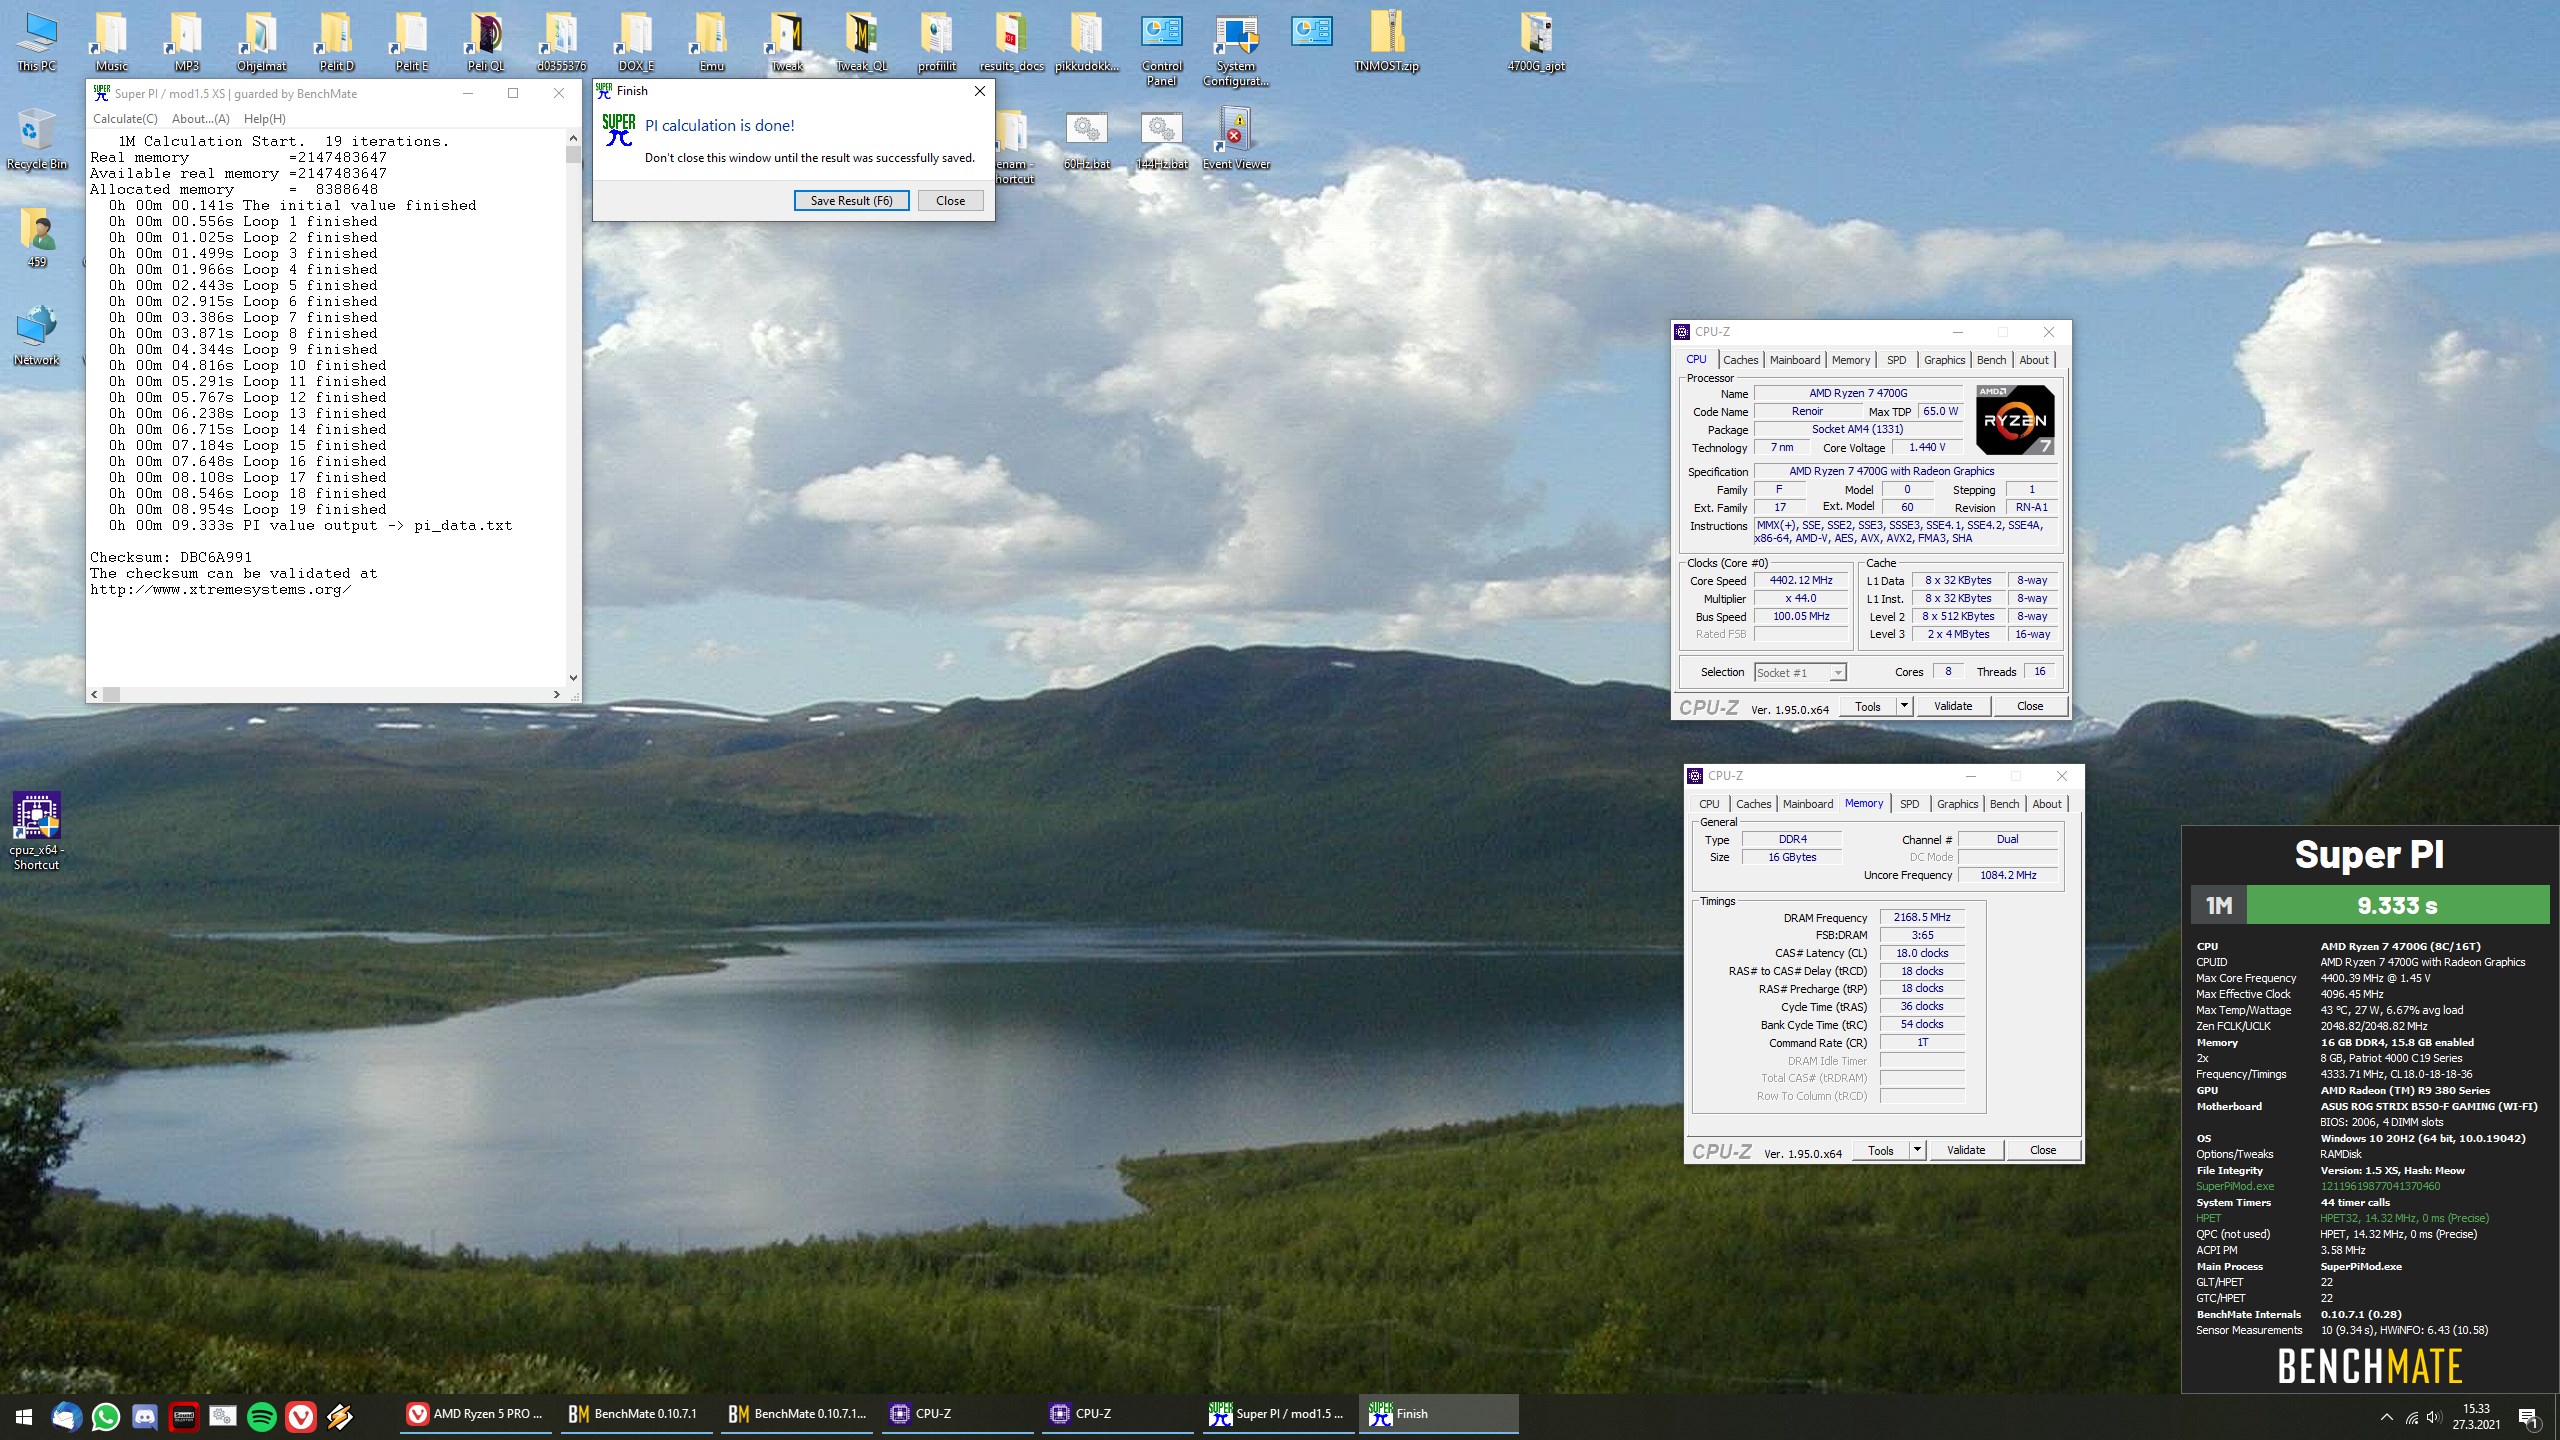Open the Music folder shortcut
Viewport: 2560px width, 1440px height.
[x=111, y=42]
